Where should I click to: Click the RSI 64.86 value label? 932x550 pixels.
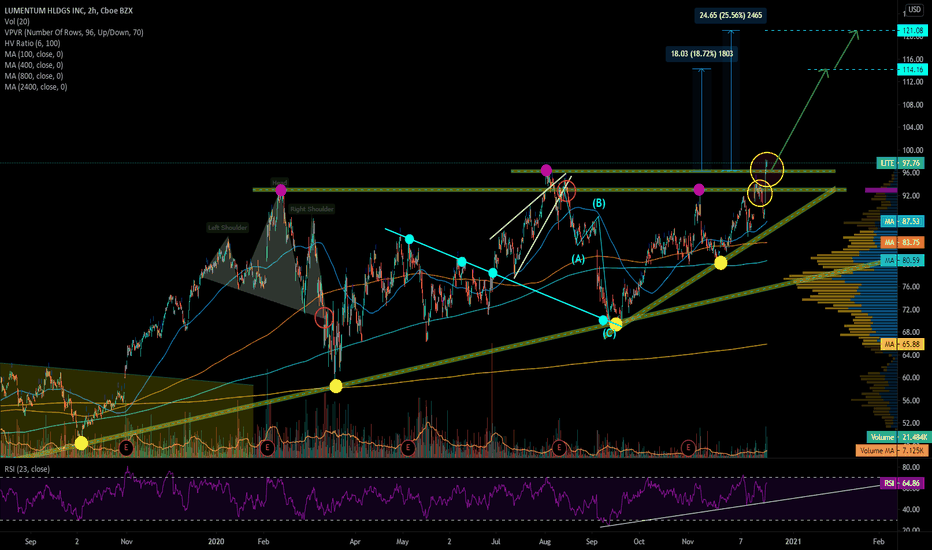point(902,483)
